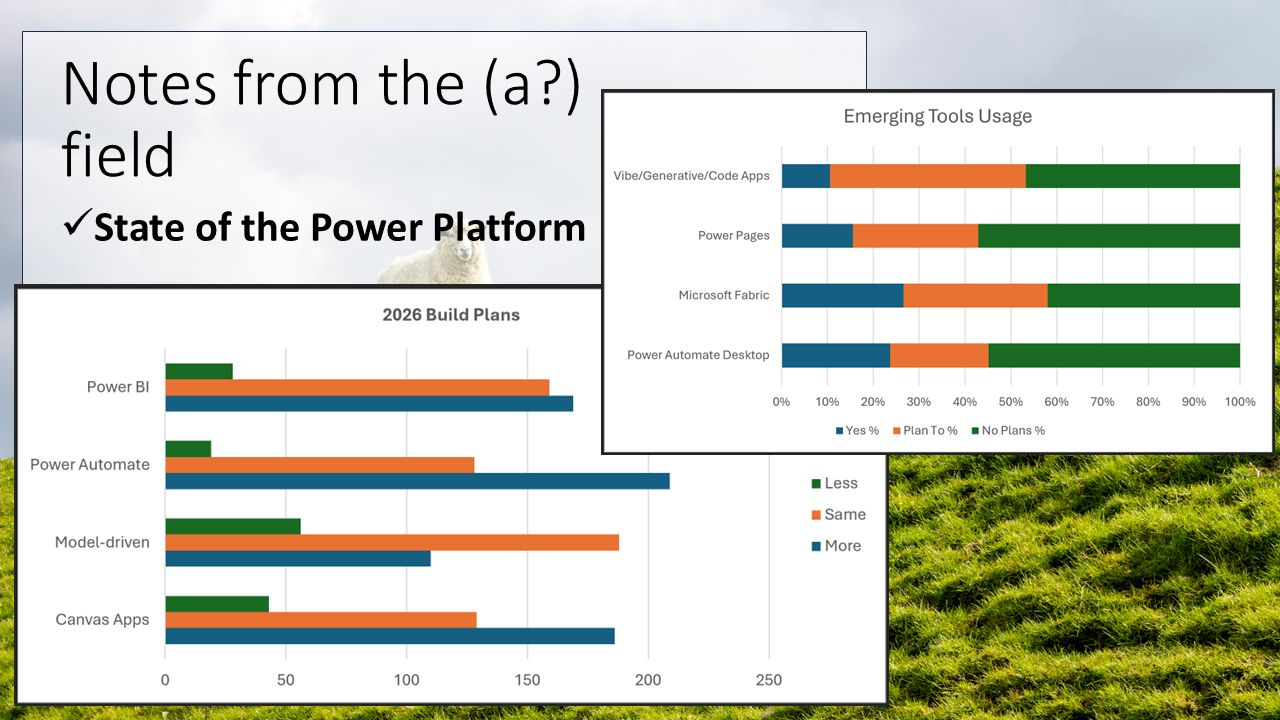Select the 'Model-driven' category label
The width and height of the screenshot is (1280, 720).
tap(102, 542)
